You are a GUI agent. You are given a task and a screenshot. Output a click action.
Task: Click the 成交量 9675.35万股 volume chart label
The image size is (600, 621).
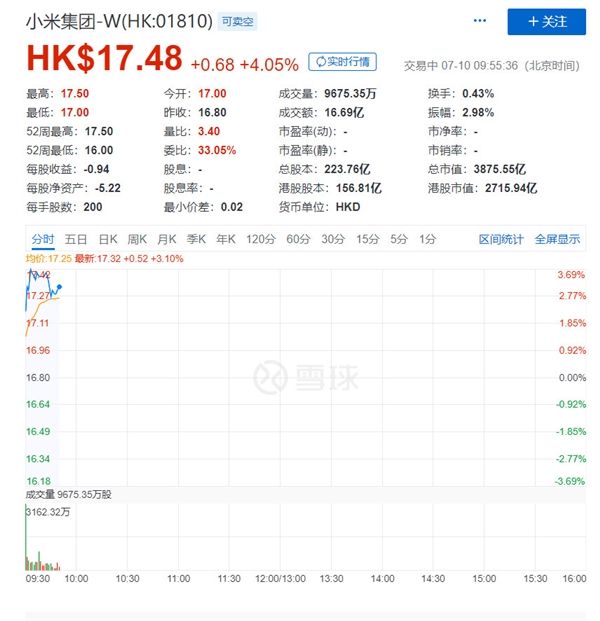point(69,495)
